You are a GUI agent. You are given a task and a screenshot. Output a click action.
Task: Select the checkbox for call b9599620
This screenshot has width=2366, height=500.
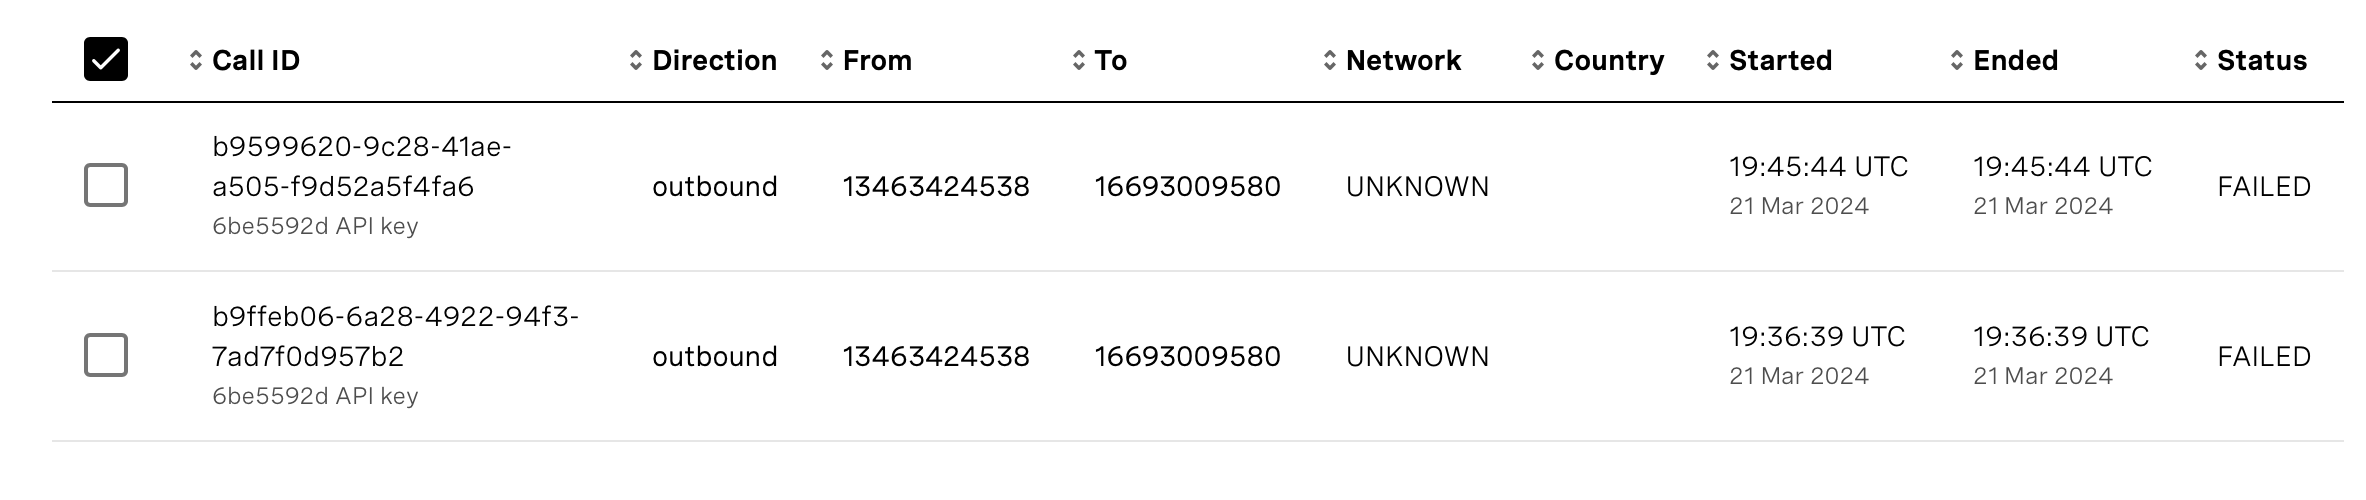[x=106, y=185]
